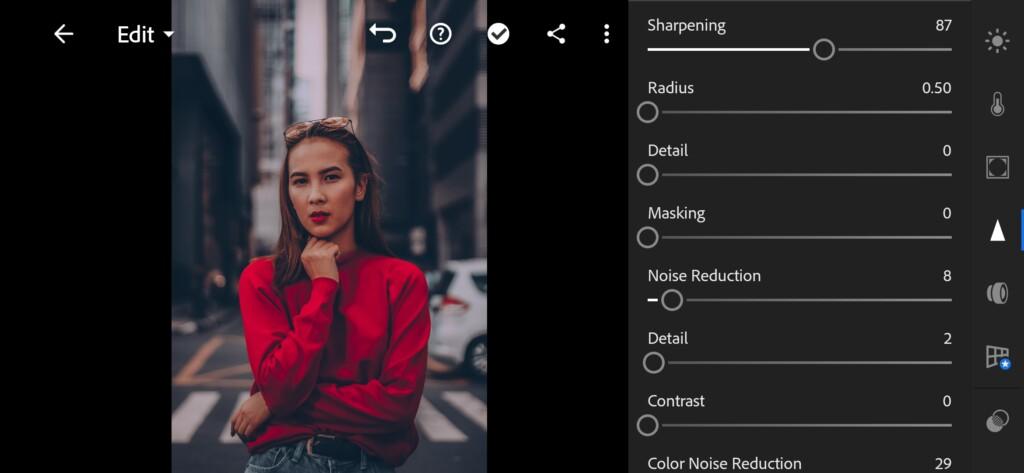The image size is (1024, 473).
Task: Open the Profiles panel via the overlapping circles icon
Action: coord(997,420)
